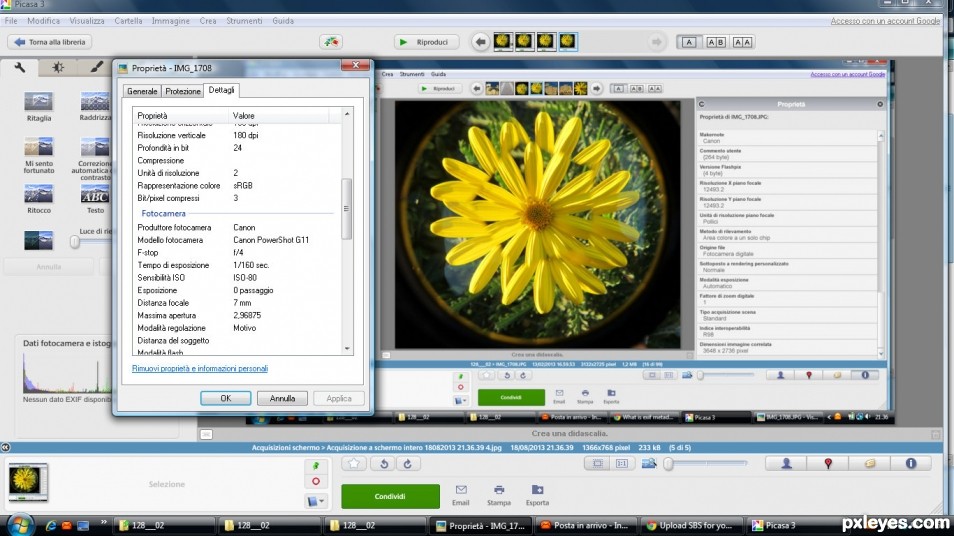Open the Immagine menu

(170, 21)
